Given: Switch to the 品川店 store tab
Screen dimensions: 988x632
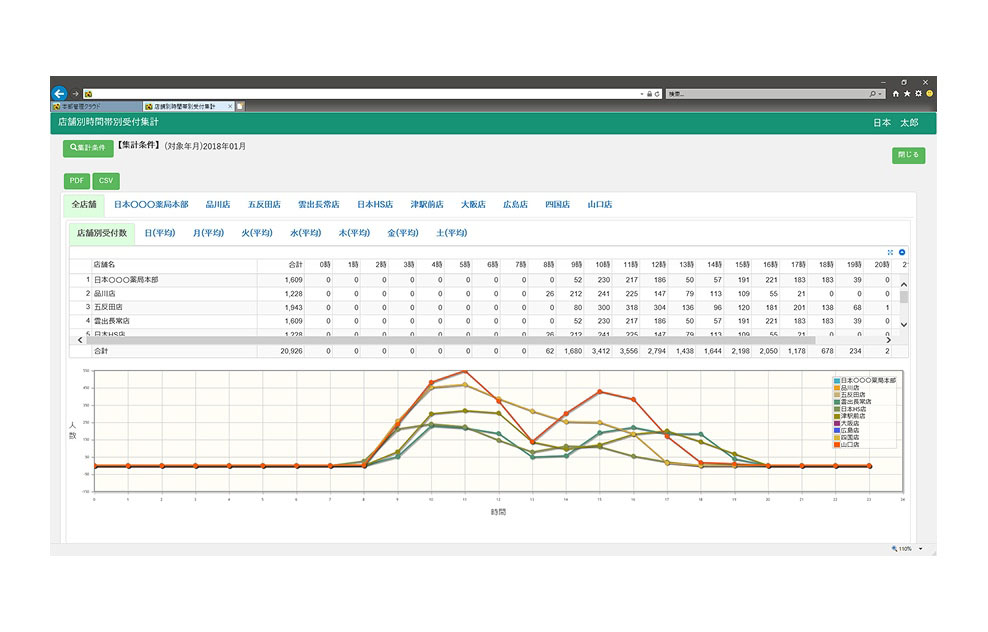Looking at the screenshot, I should tap(217, 204).
